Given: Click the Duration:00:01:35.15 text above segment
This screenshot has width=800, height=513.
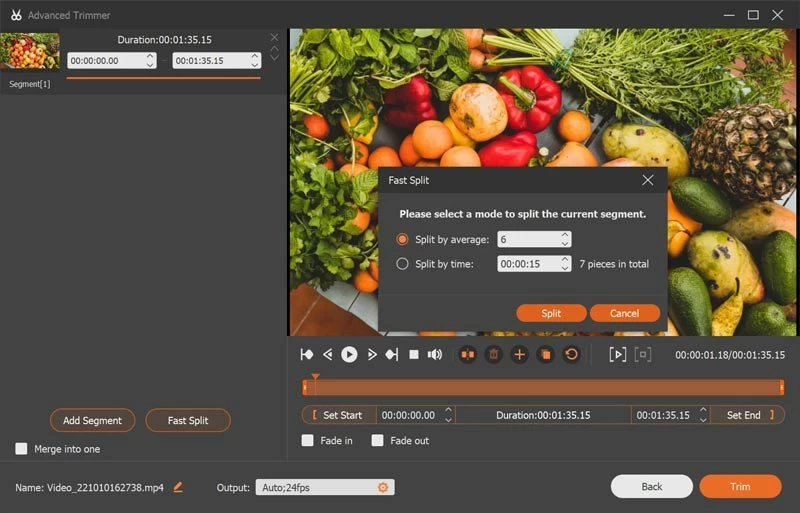Looking at the screenshot, I should point(164,39).
